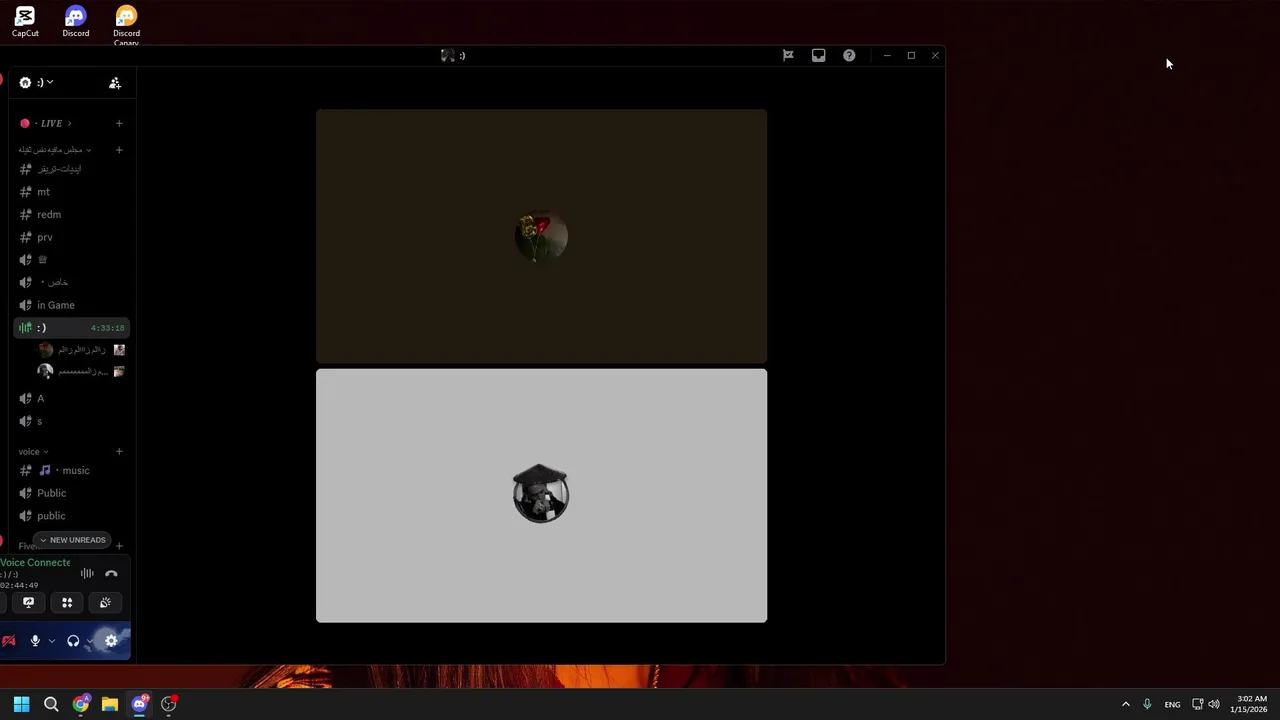Screen dimensions: 1280x720
Task: Select the active :) voice channel row
Action: tap(70, 328)
